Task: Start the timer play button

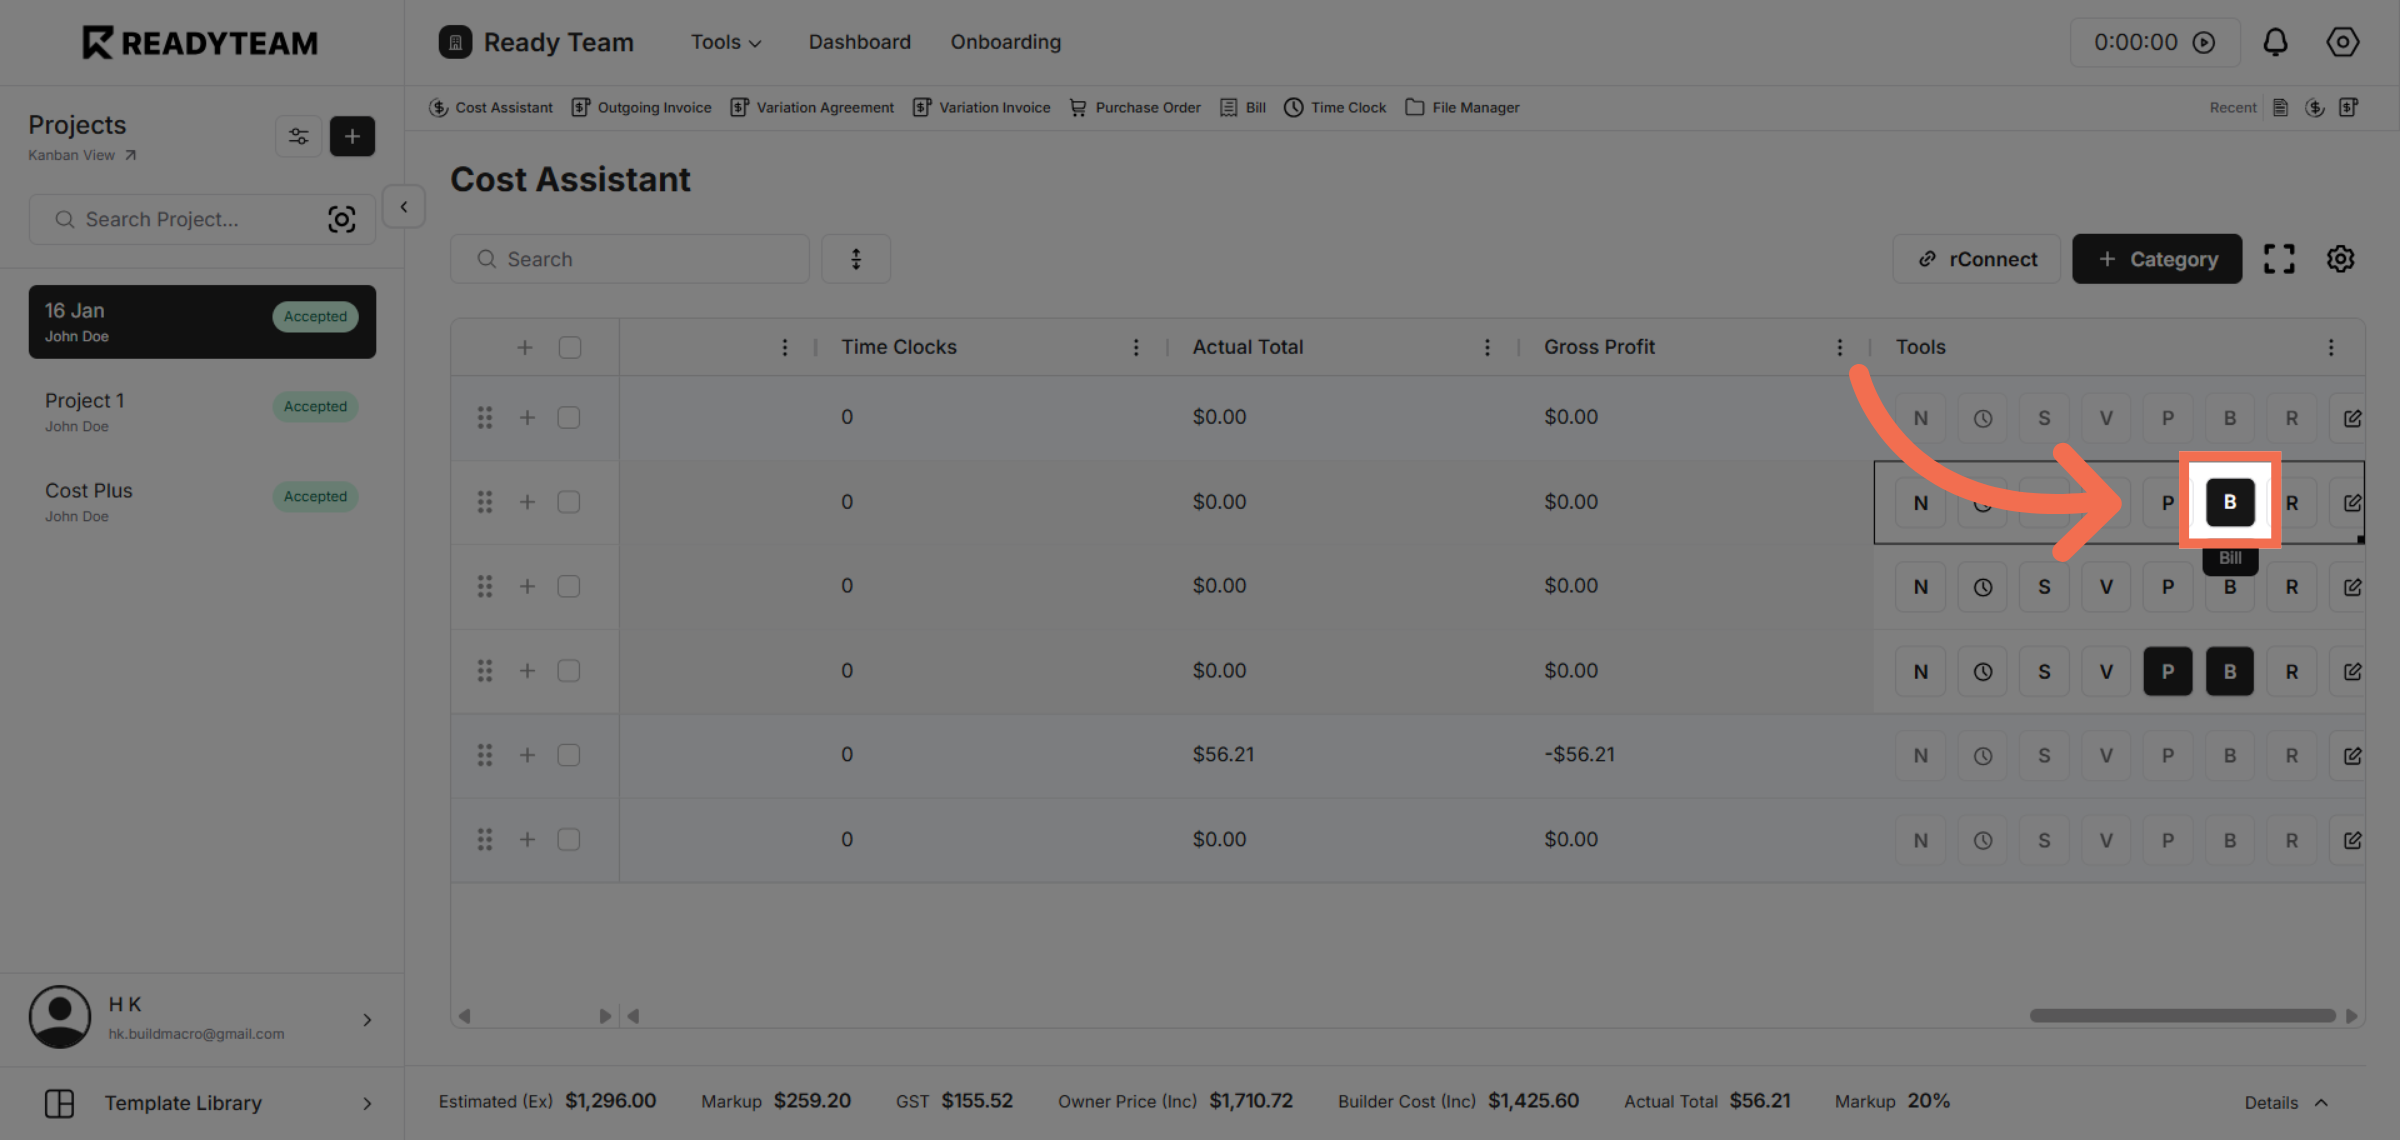Action: click(2204, 42)
